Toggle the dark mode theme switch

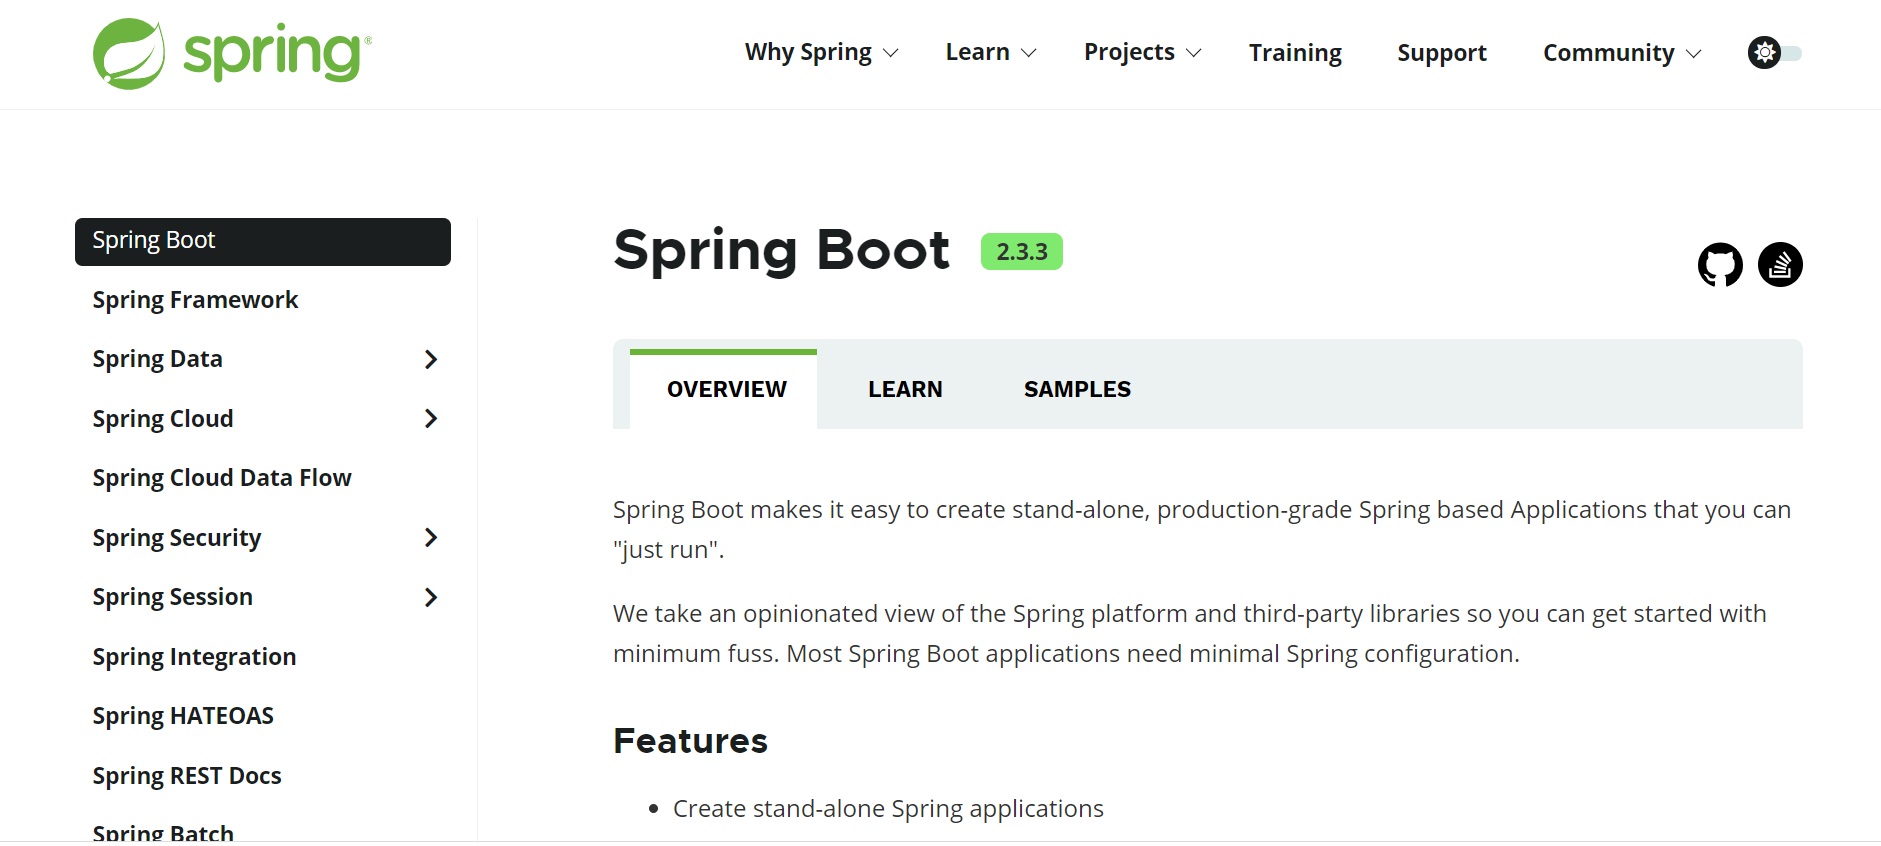pyautogui.click(x=1775, y=53)
